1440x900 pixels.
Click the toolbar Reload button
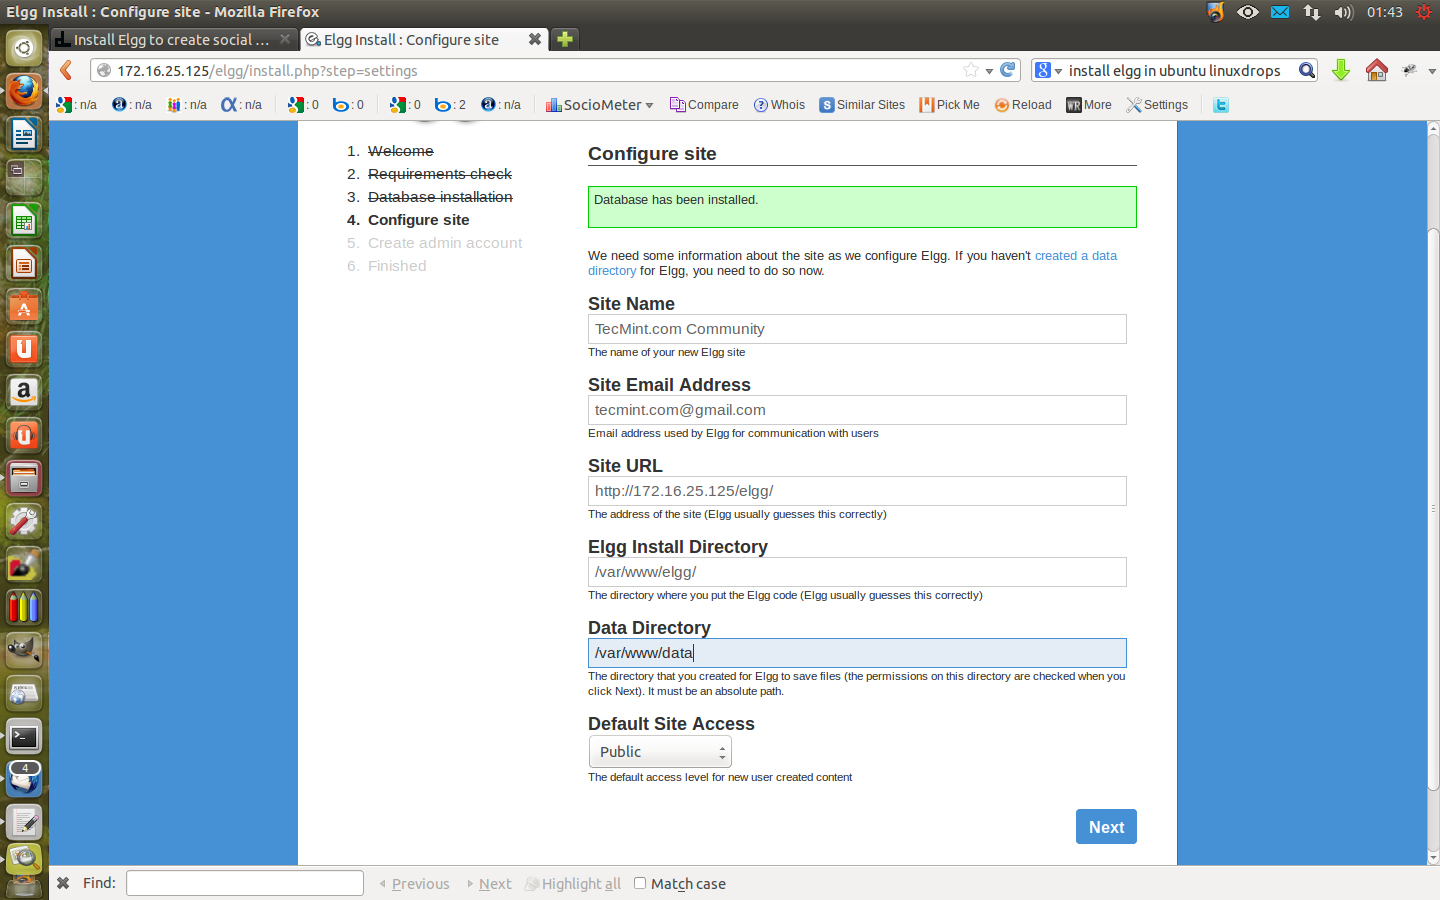pos(1023,105)
